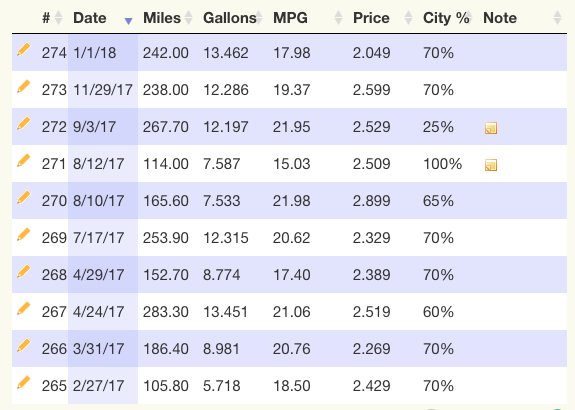
Task: View note attached to entry 271
Action: click(x=491, y=165)
